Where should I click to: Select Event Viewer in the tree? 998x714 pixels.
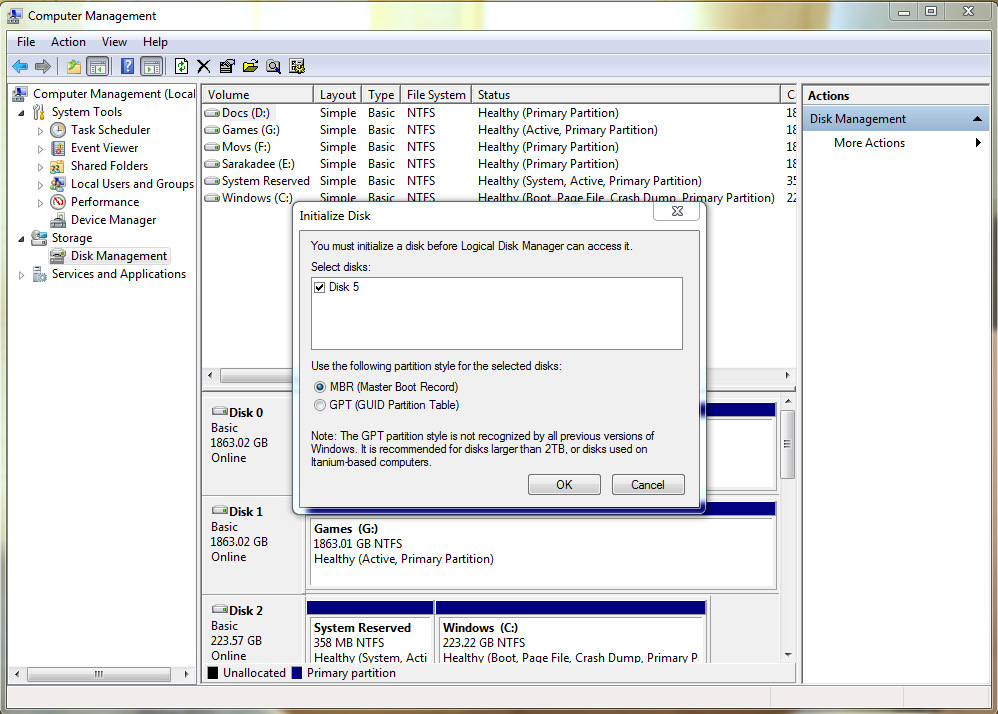[104, 148]
